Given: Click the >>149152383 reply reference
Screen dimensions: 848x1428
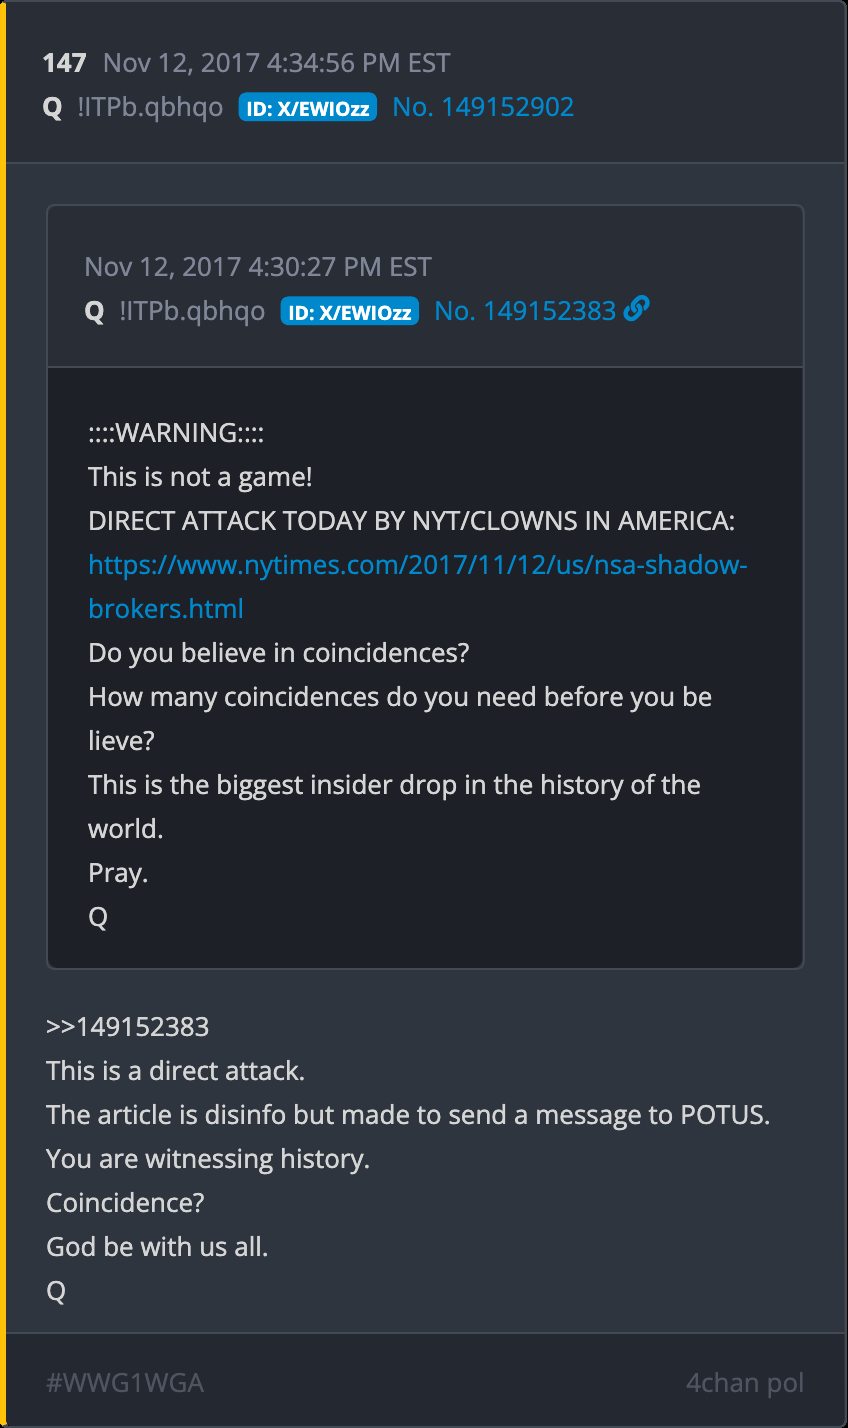Looking at the screenshot, I should click(x=128, y=1027).
